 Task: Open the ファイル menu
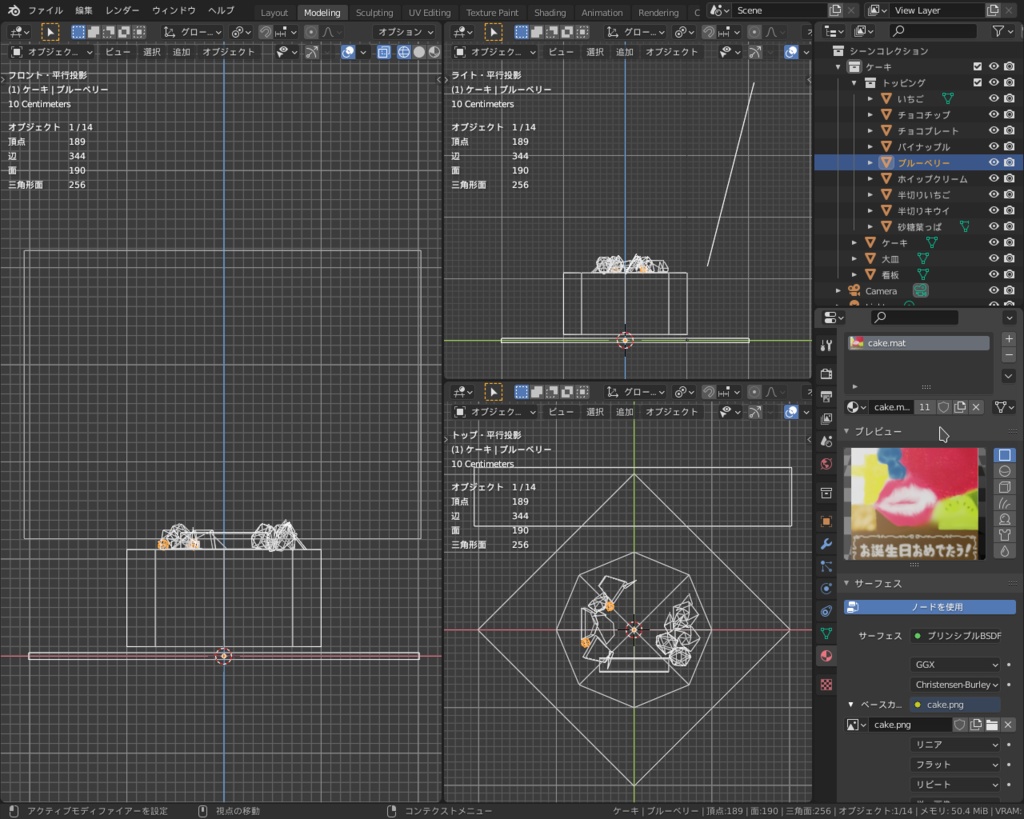click(x=45, y=10)
